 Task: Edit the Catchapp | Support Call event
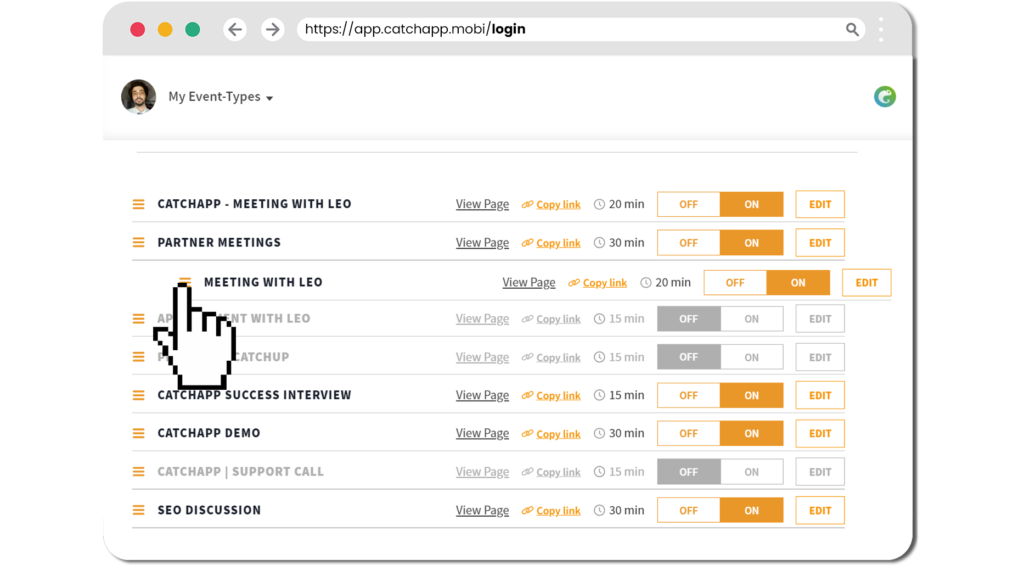pyautogui.click(x=820, y=472)
